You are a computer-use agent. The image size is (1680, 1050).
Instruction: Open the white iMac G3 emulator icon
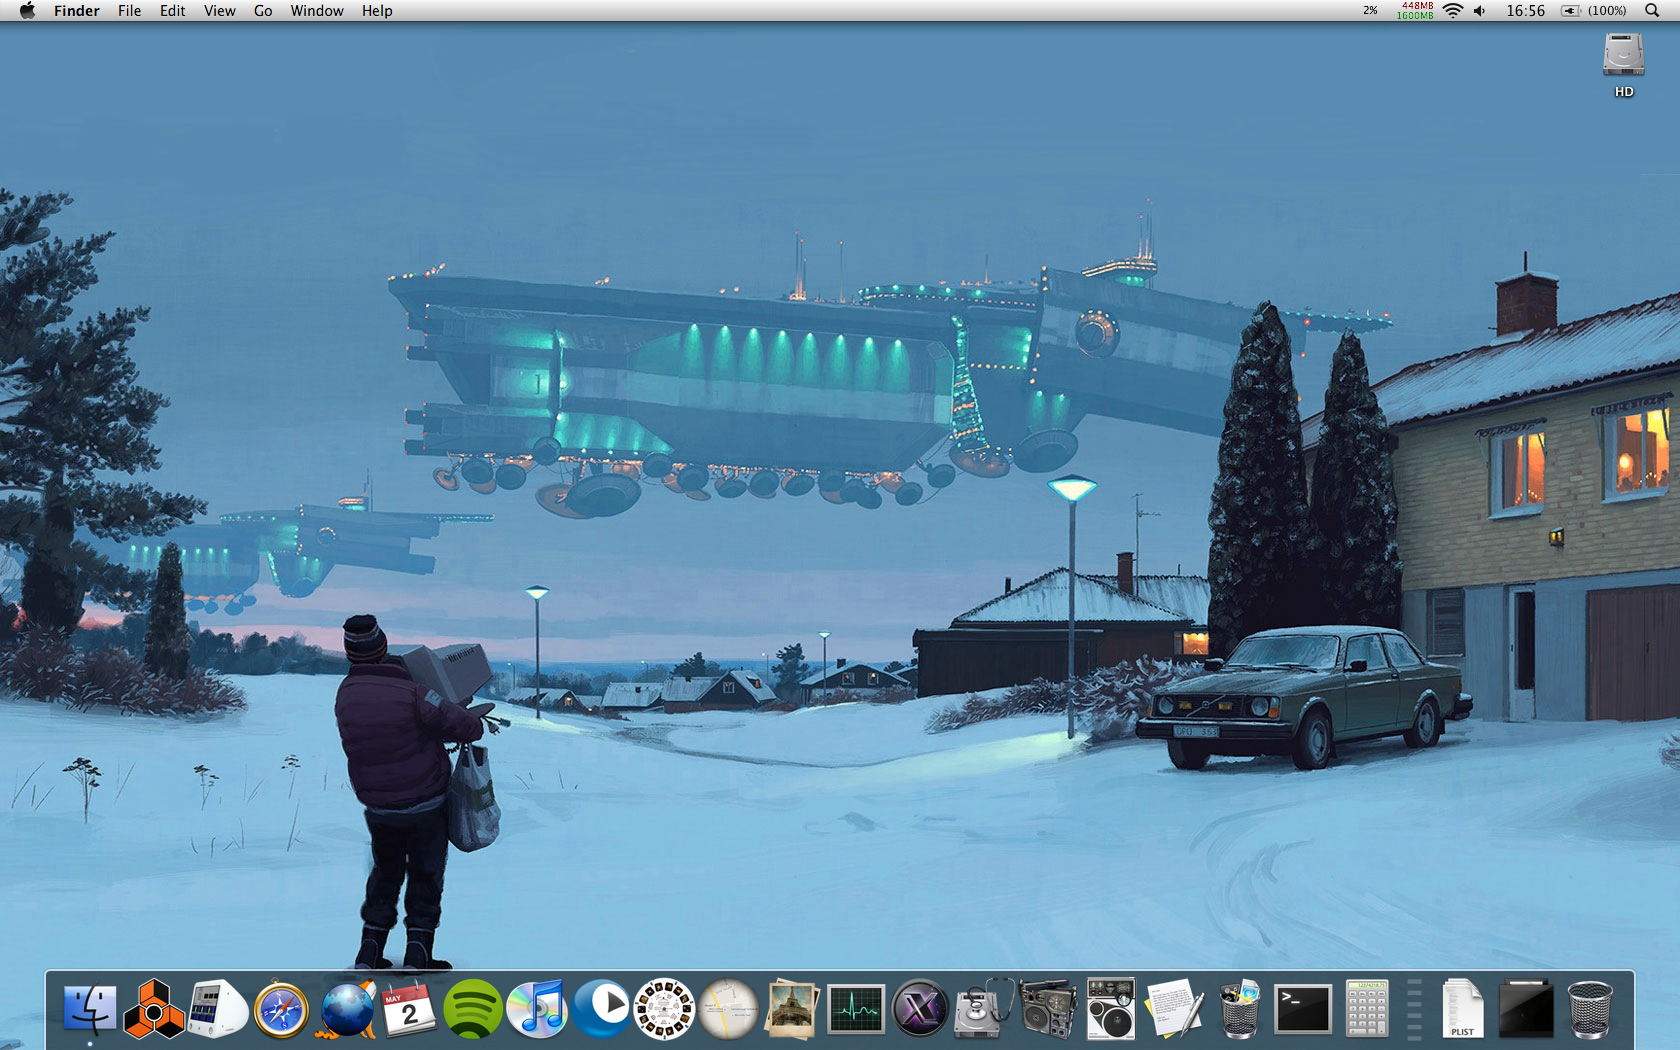[218, 1008]
